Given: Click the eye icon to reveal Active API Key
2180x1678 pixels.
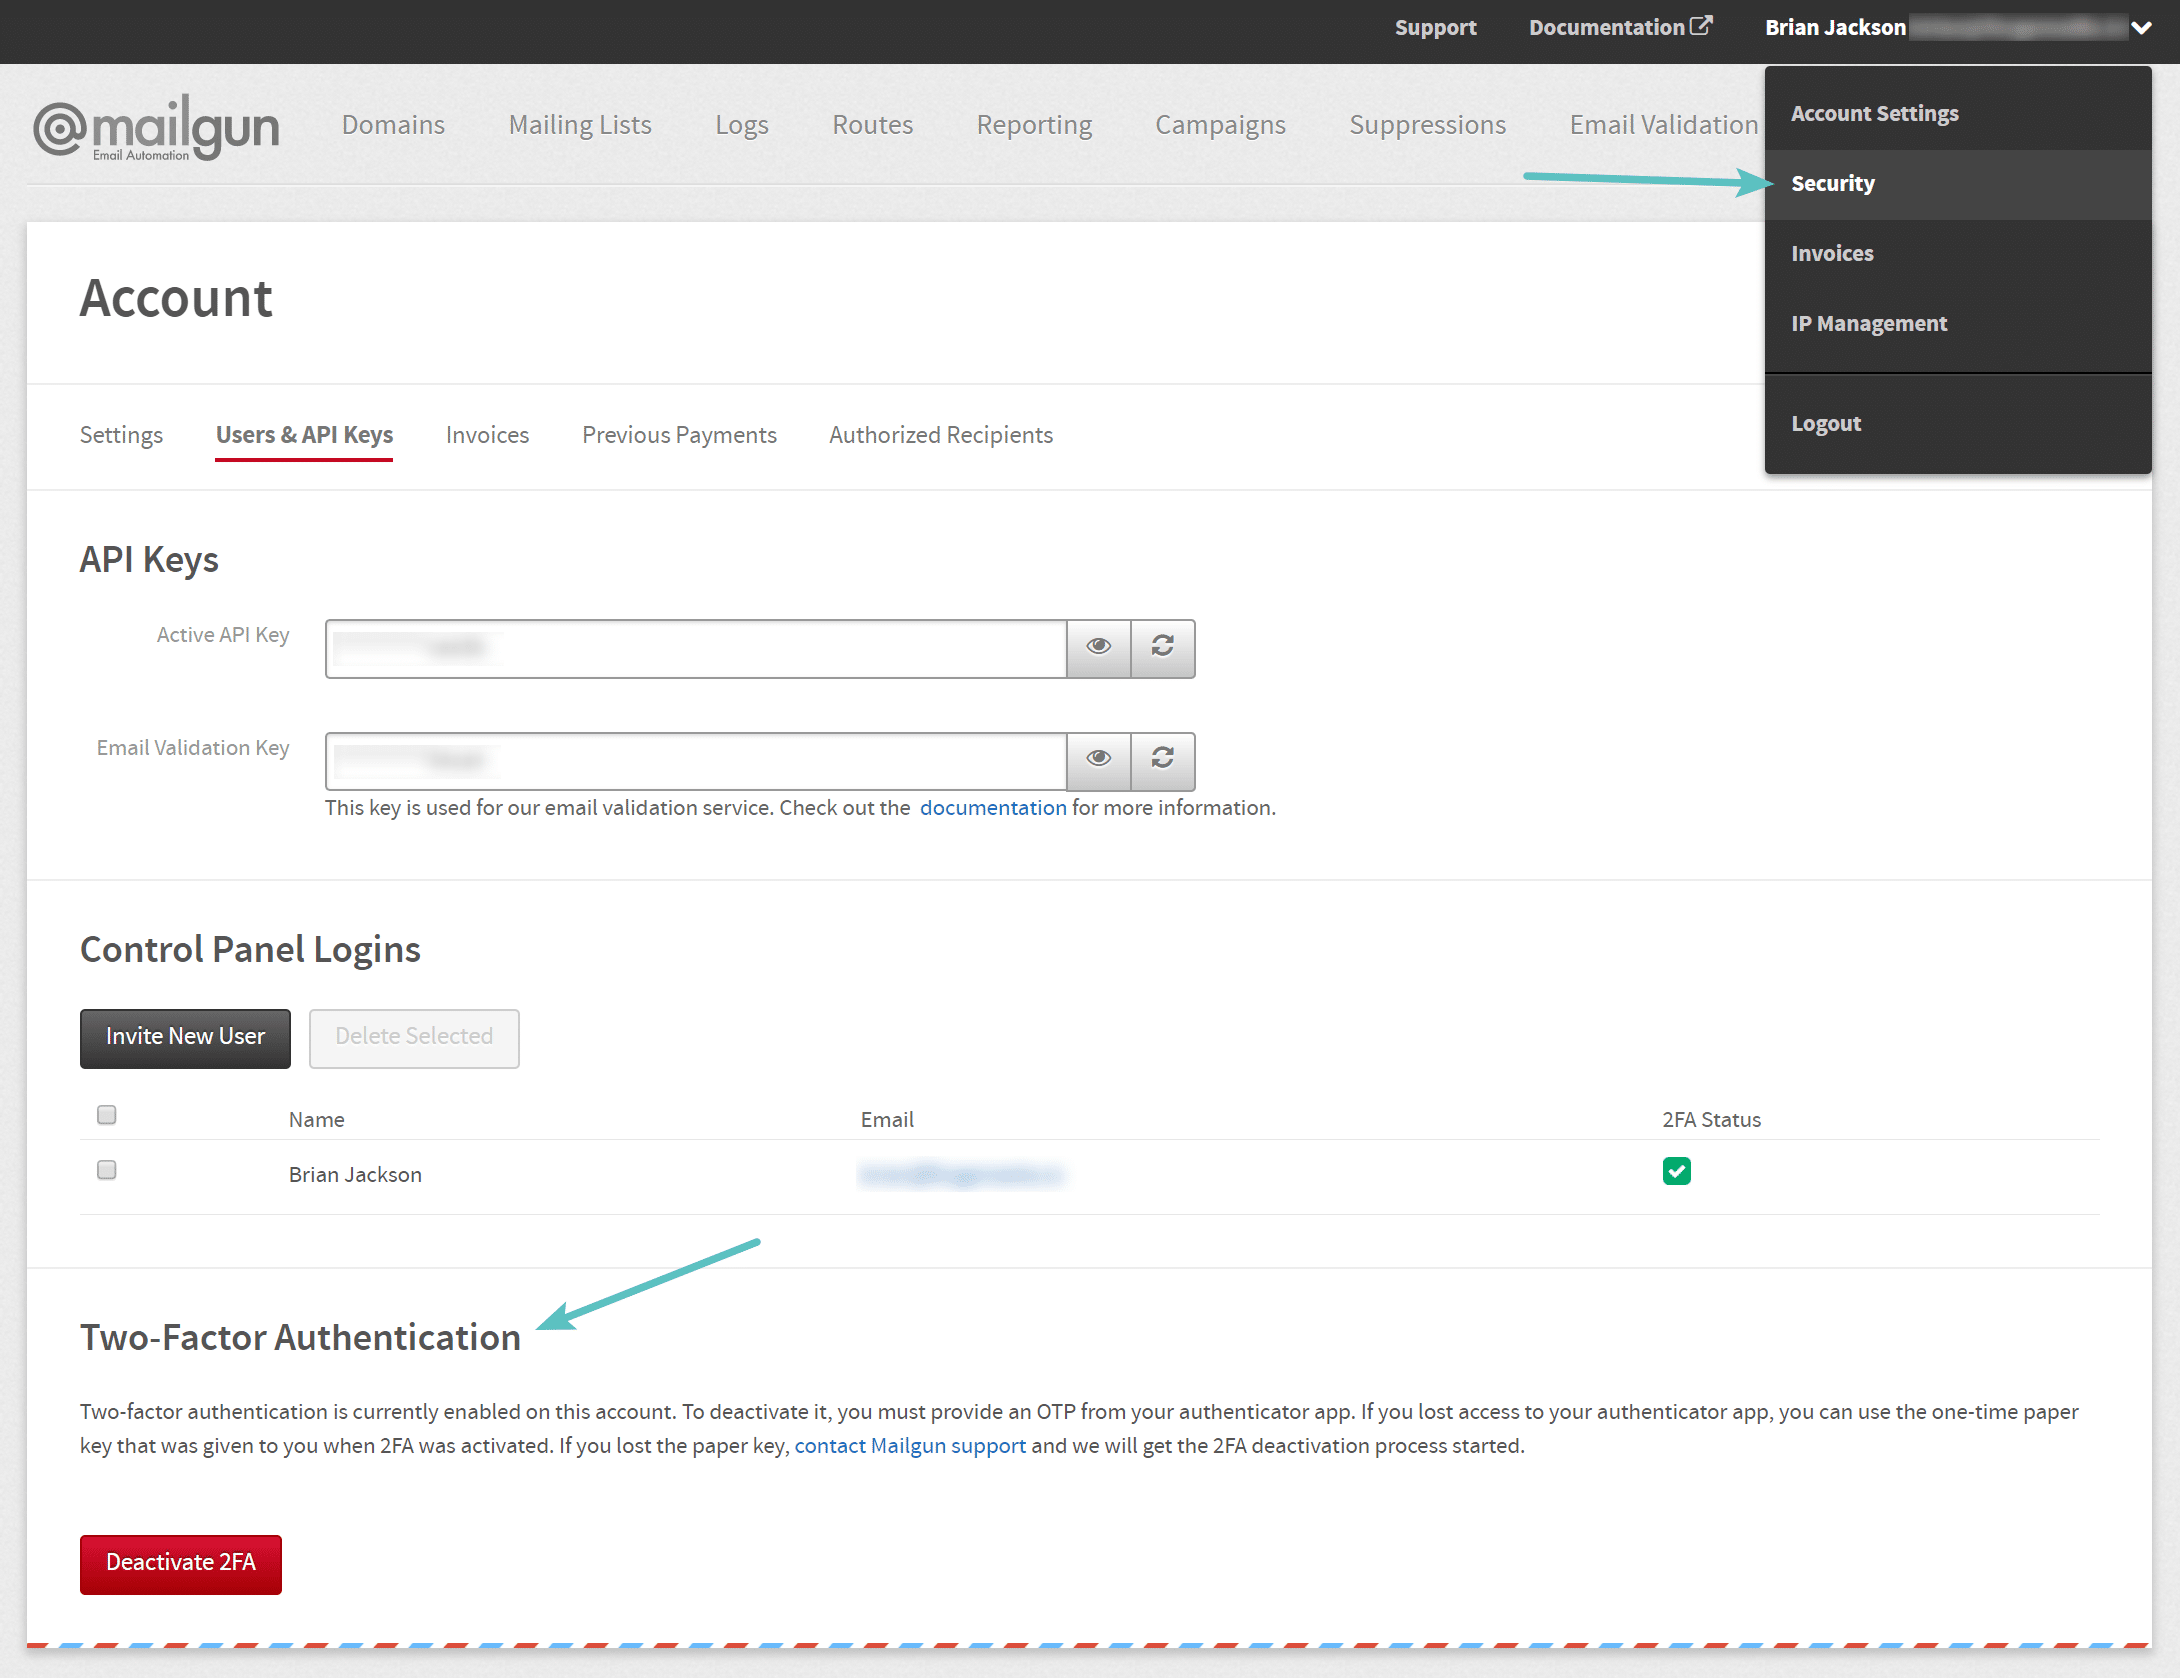Looking at the screenshot, I should (x=1098, y=645).
